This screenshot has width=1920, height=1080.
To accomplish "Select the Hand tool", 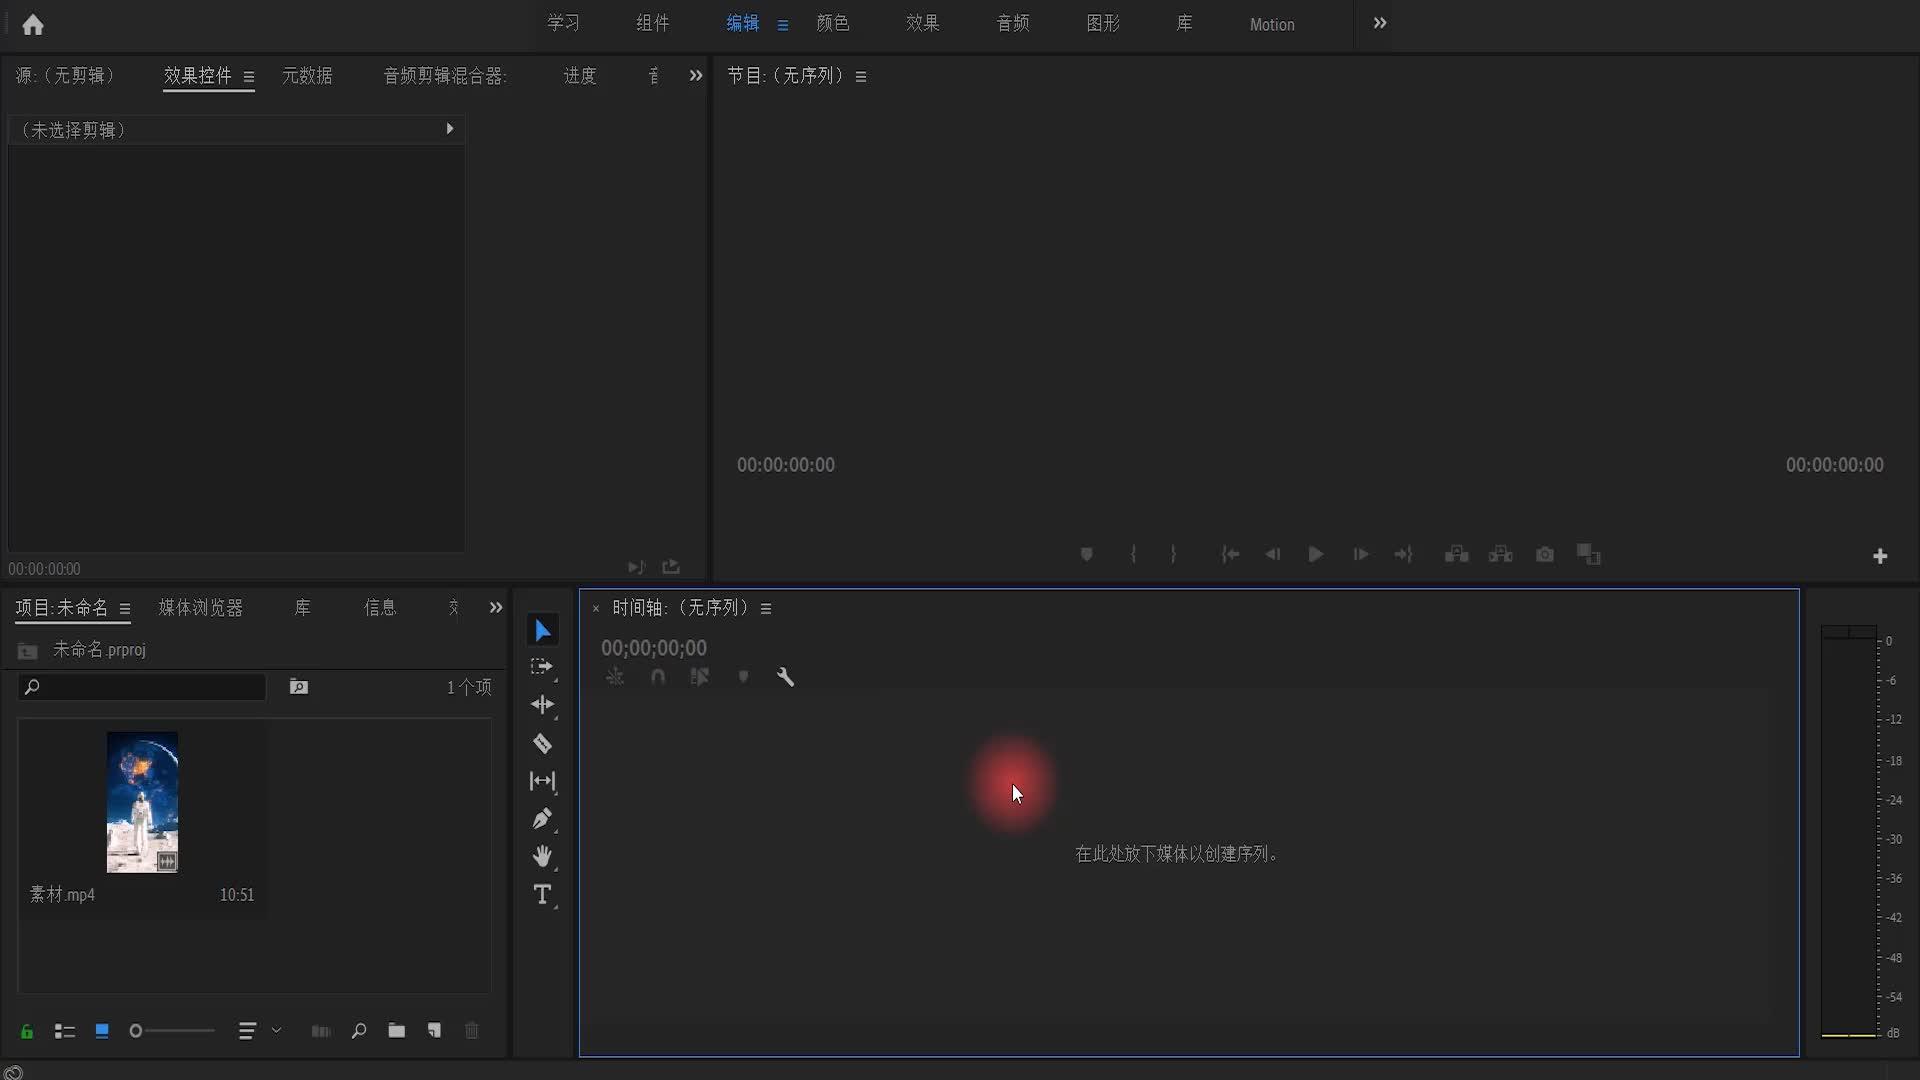I will pyautogui.click(x=542, y=857).
